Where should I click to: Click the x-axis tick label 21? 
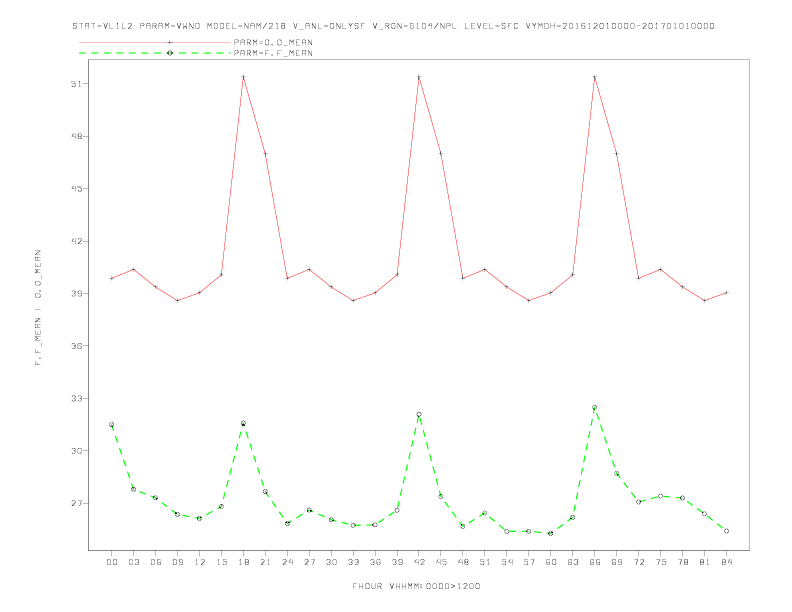pos(265,562)
